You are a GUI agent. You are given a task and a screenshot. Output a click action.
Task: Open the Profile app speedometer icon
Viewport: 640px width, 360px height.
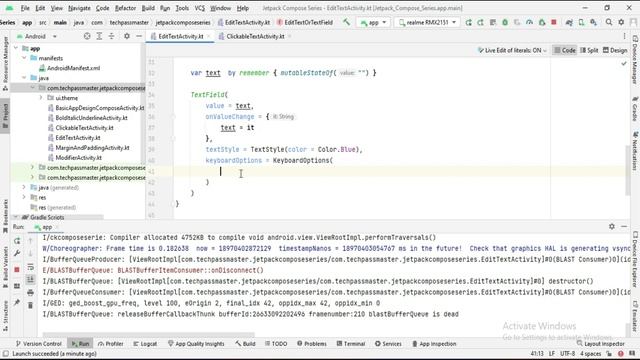(x=529, y=22)
